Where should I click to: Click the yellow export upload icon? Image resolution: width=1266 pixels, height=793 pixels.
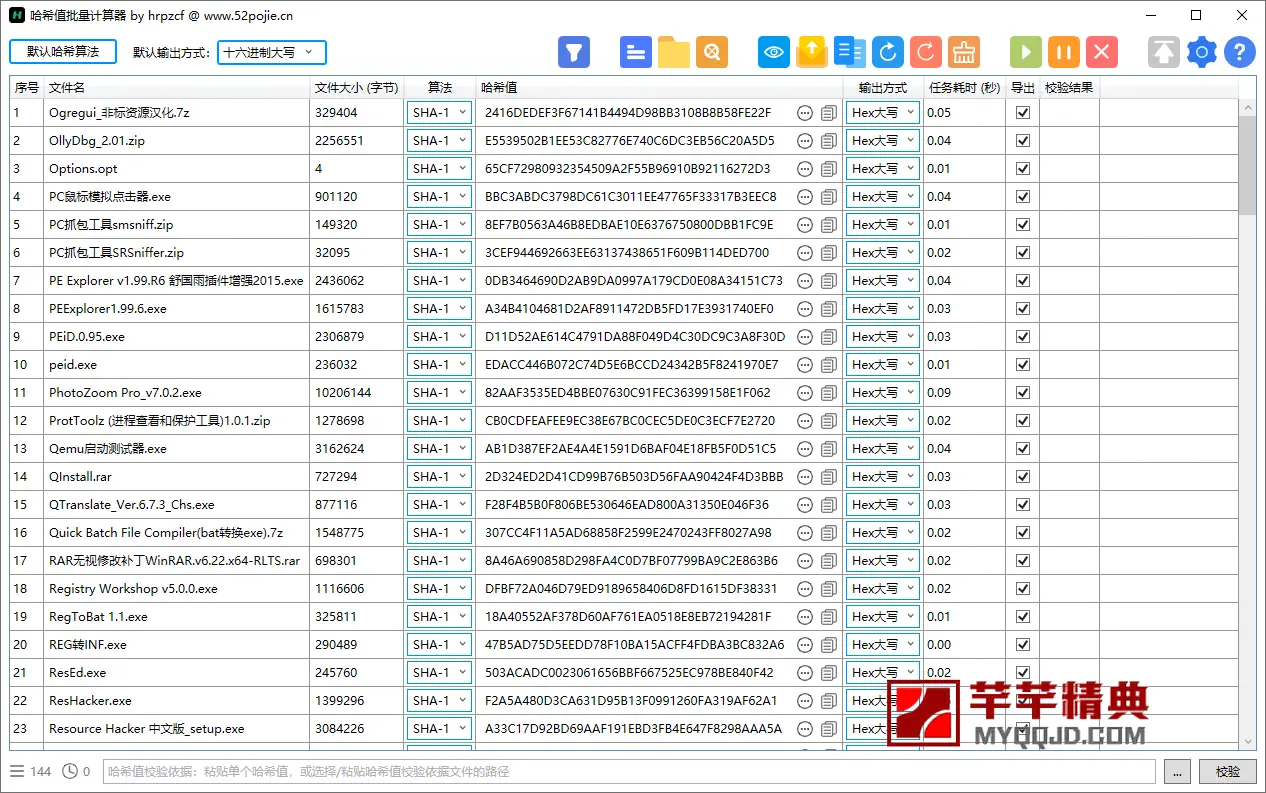coord(812,52)
